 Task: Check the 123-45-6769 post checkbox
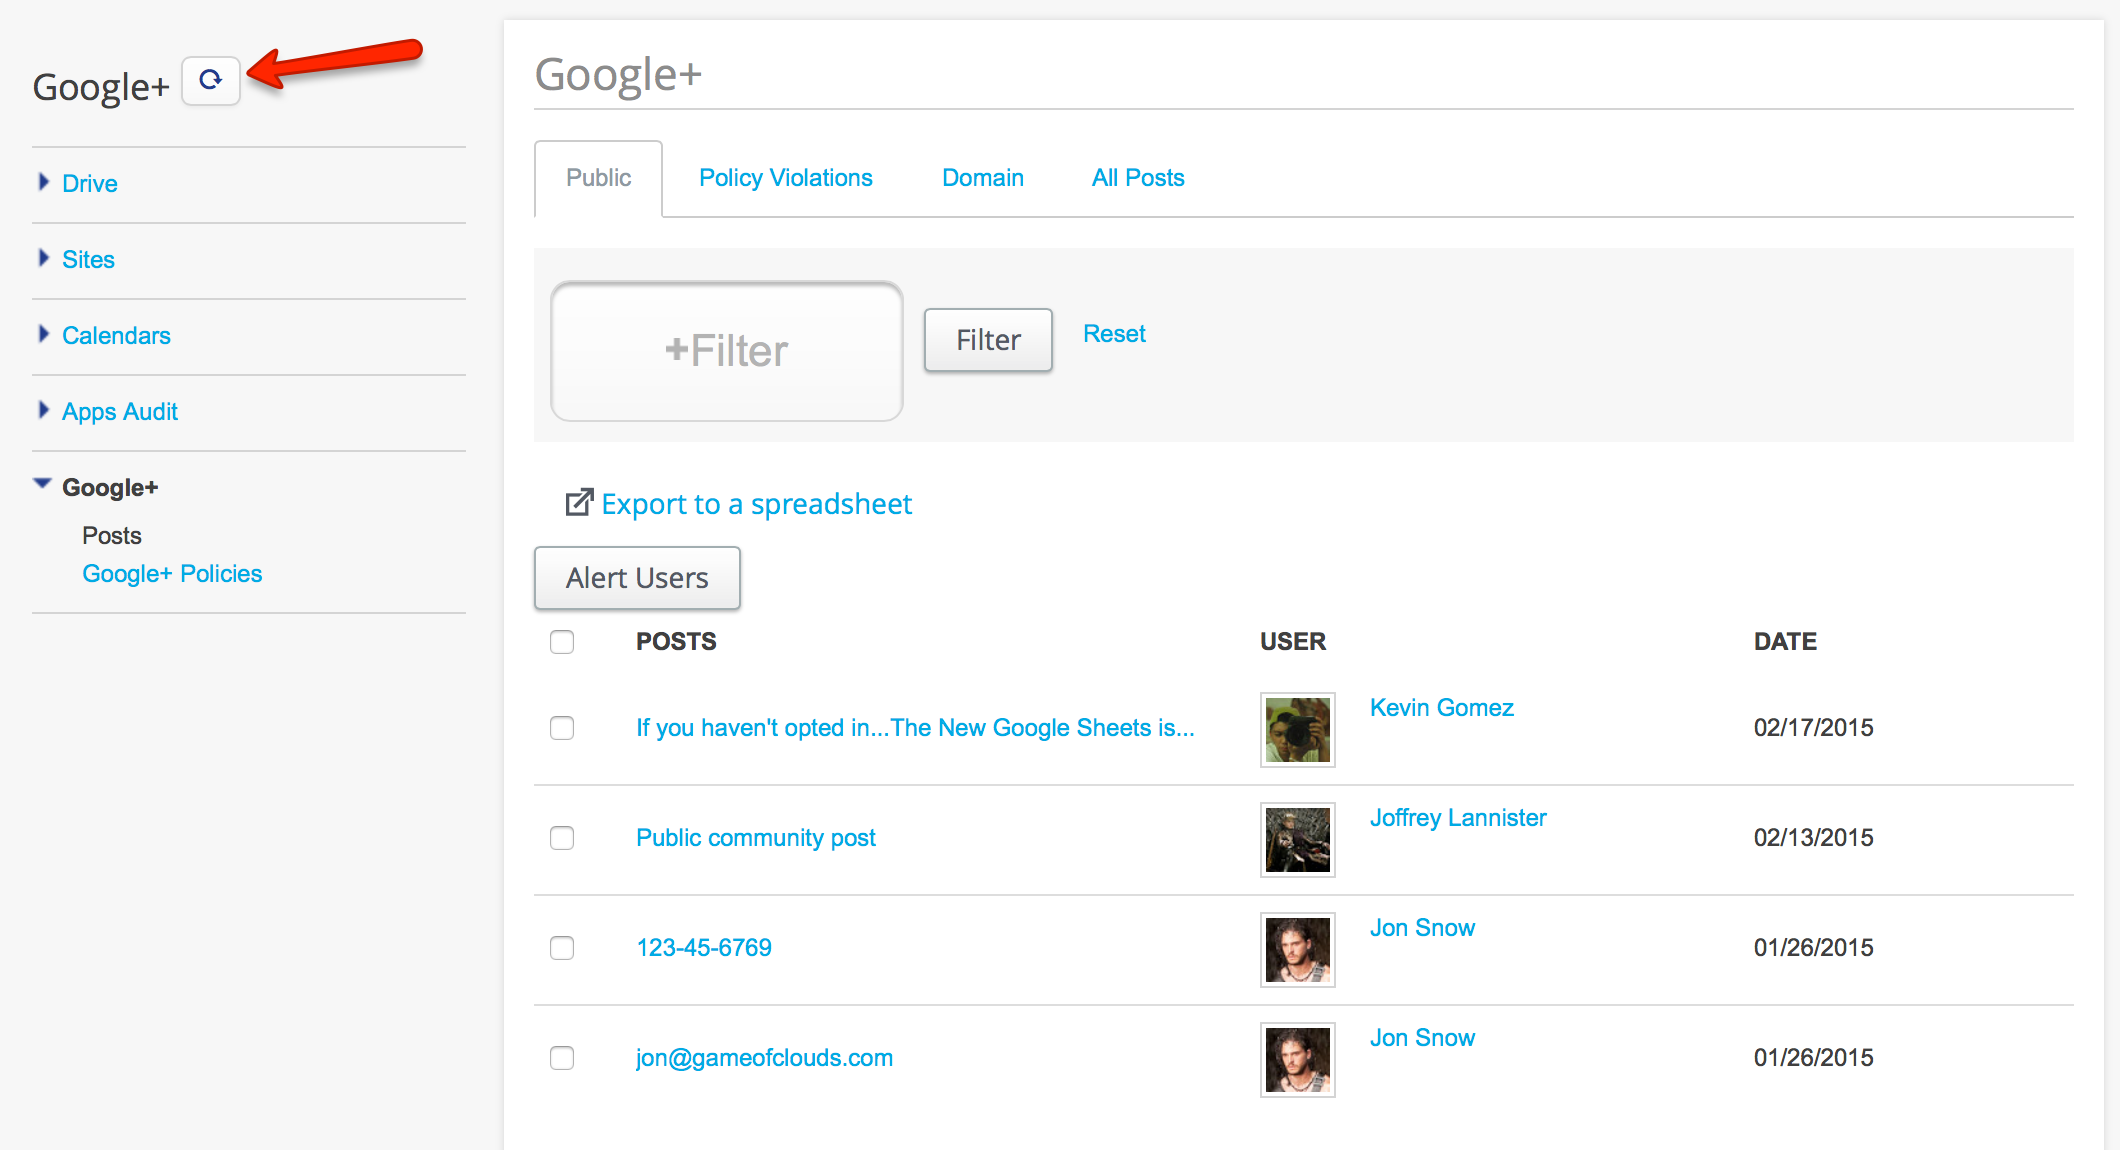coord(562,948)
